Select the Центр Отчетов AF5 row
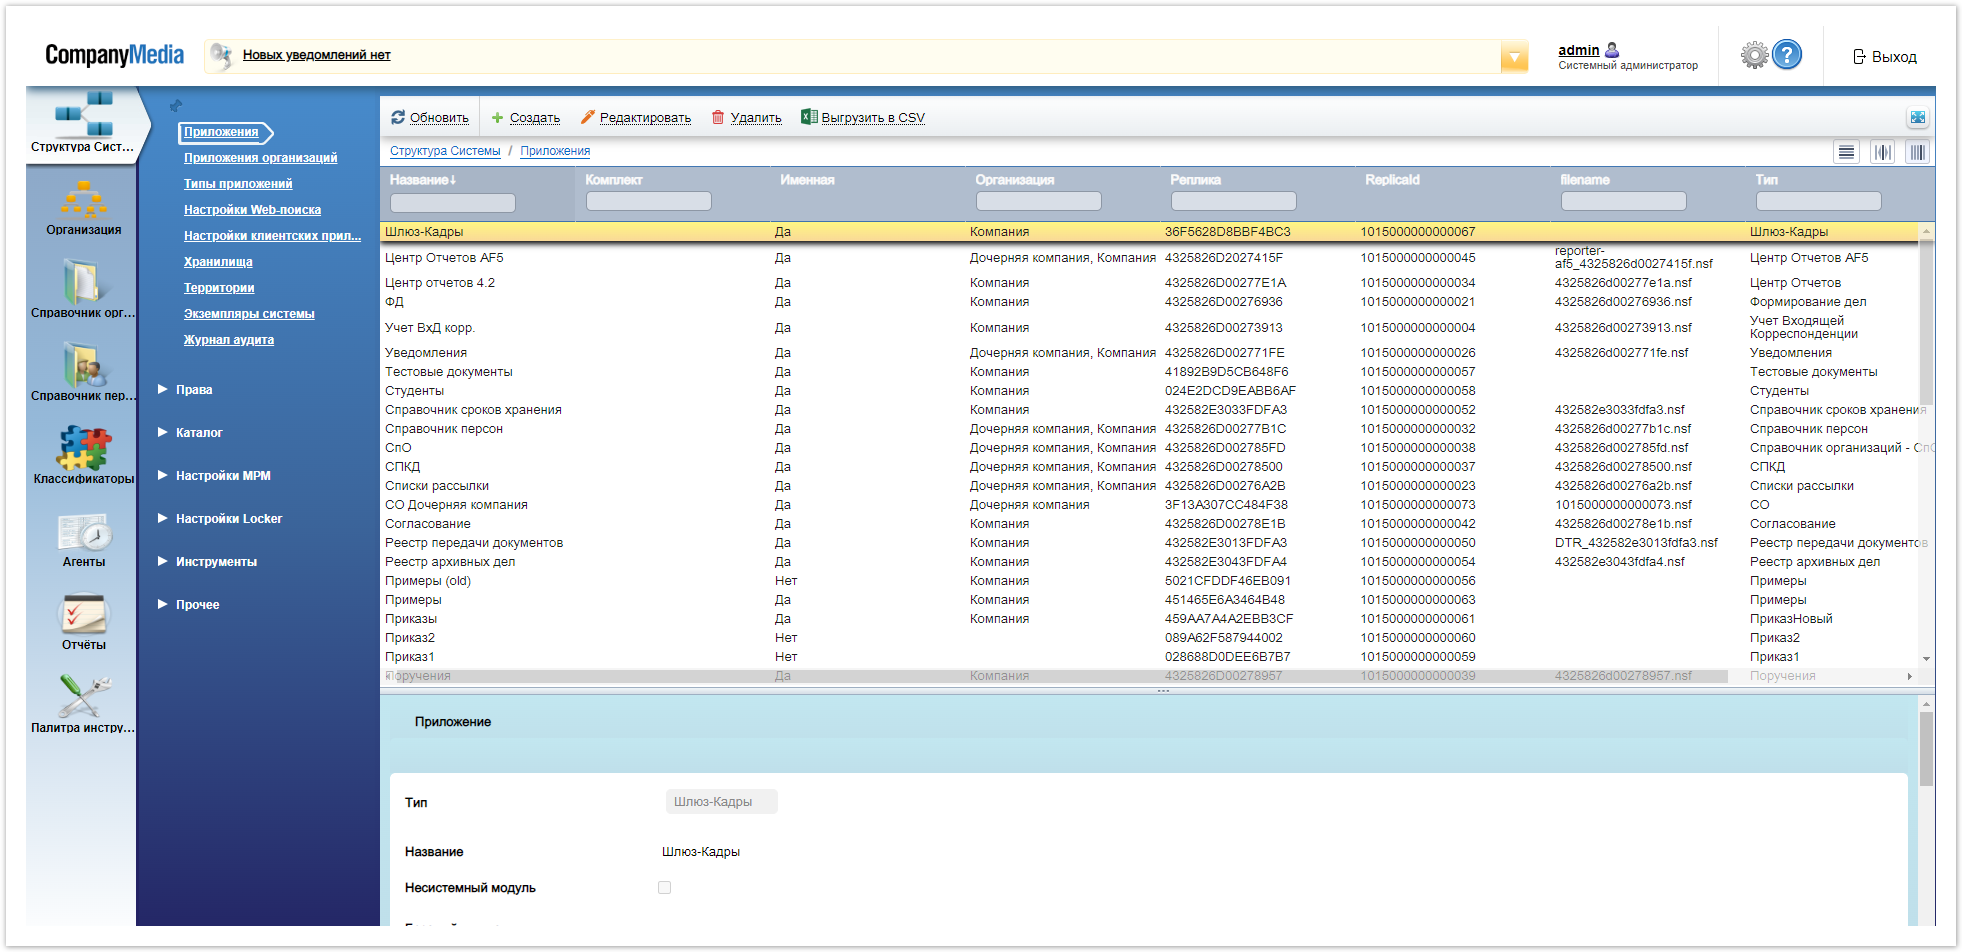Screen dimensions: 1962x952 point(1149,258)
